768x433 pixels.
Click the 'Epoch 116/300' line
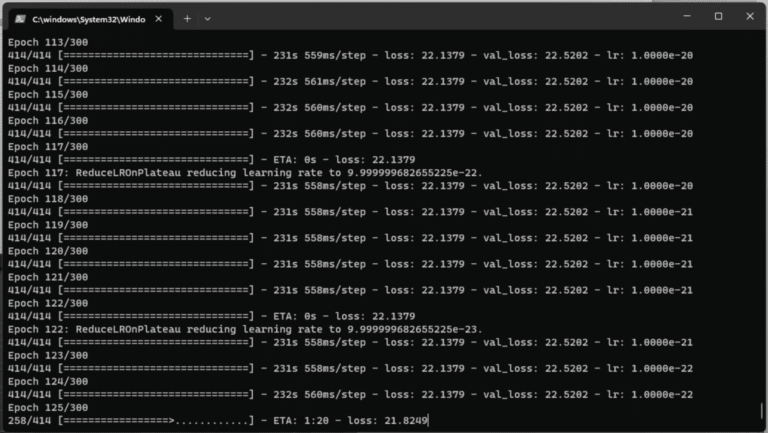click(x=48, y=120)
